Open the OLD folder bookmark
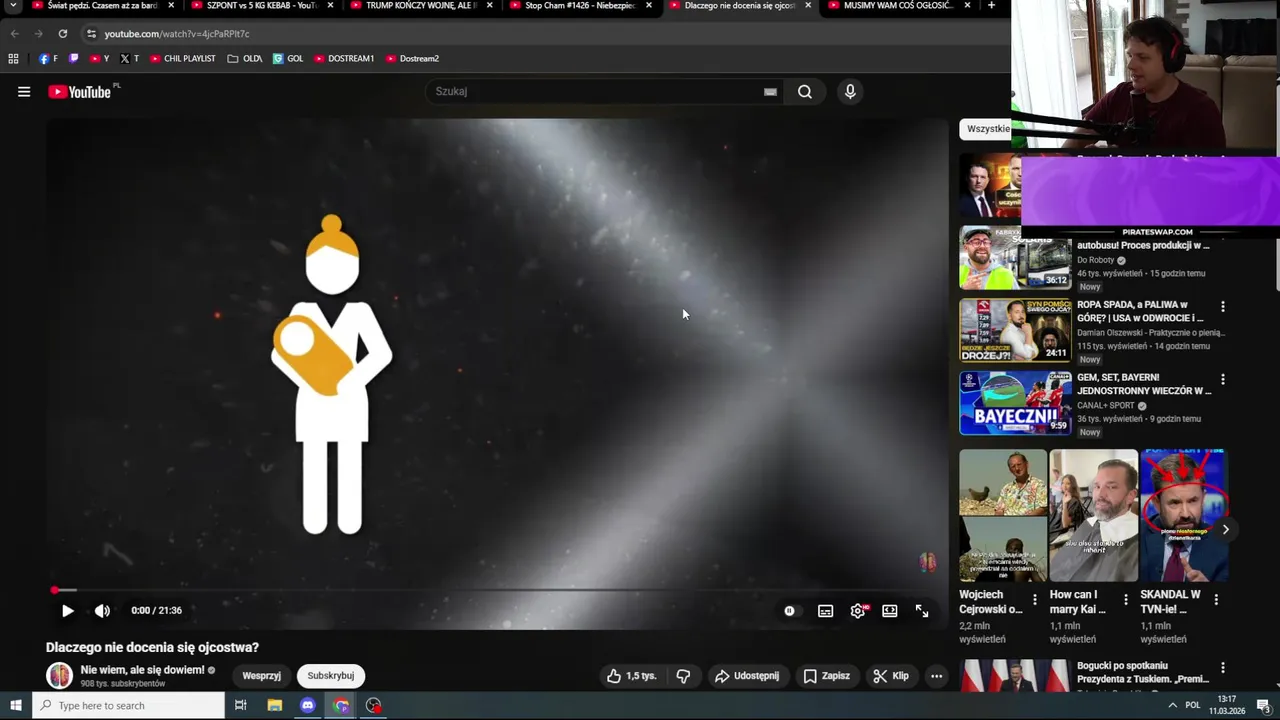 [245, 59]
